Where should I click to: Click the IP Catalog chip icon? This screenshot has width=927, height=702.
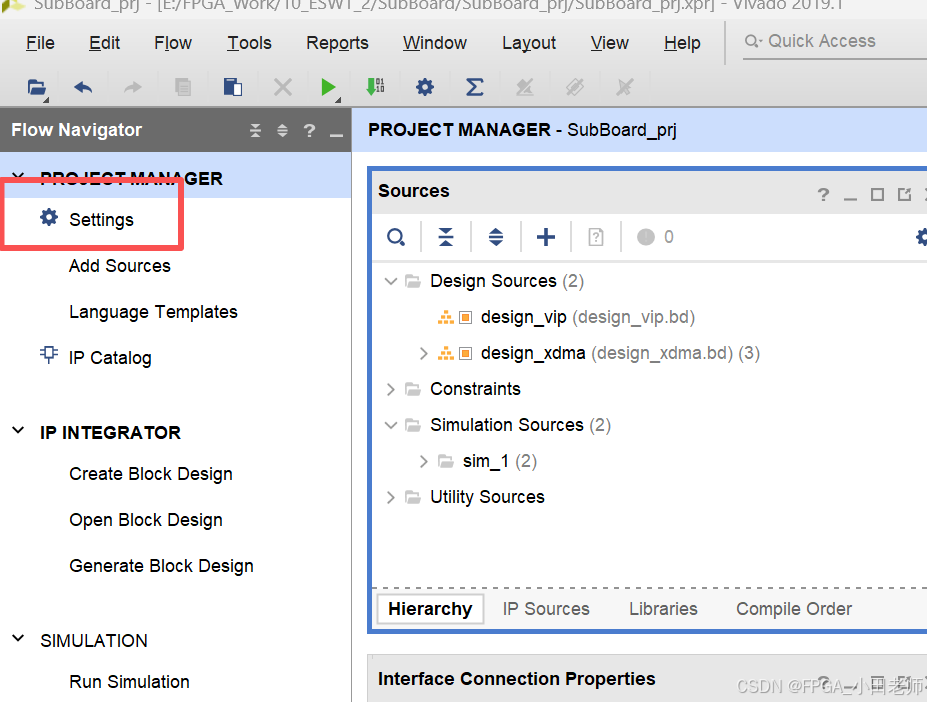click(48, 355)
